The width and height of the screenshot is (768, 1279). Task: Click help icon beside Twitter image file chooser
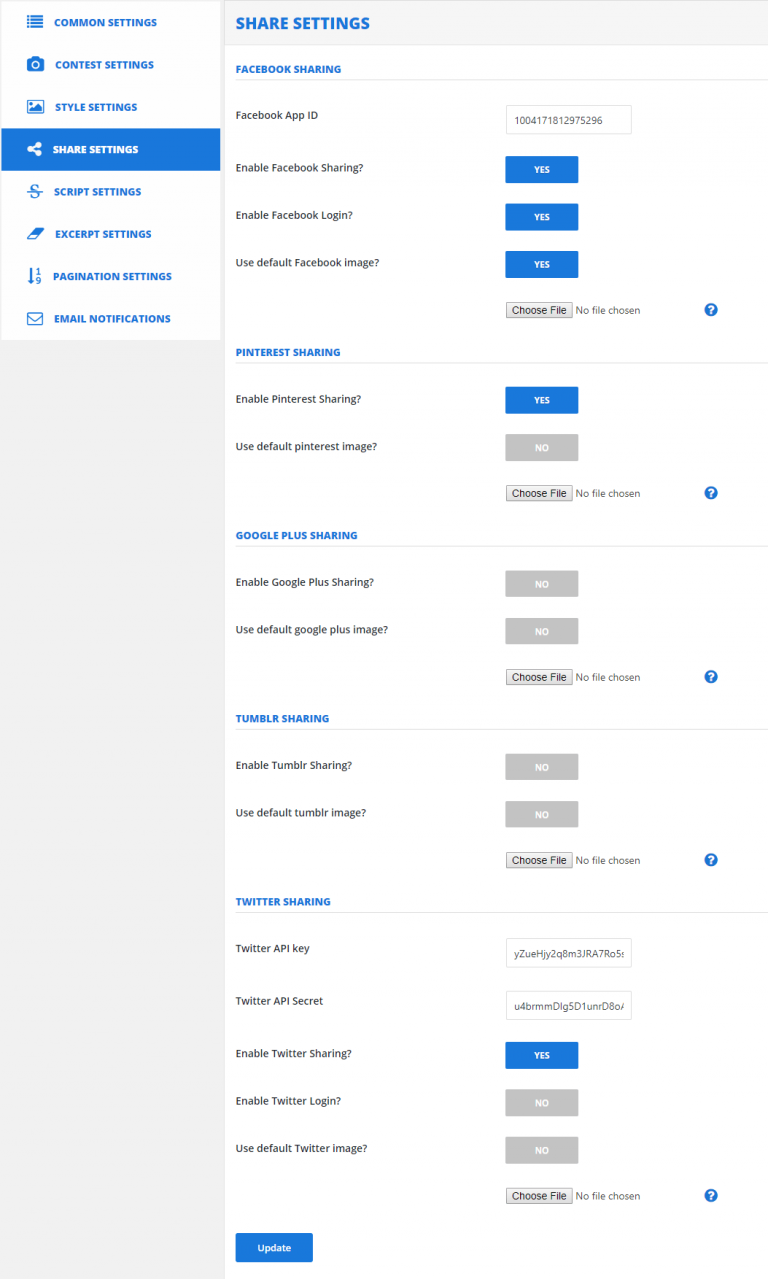711,1195
